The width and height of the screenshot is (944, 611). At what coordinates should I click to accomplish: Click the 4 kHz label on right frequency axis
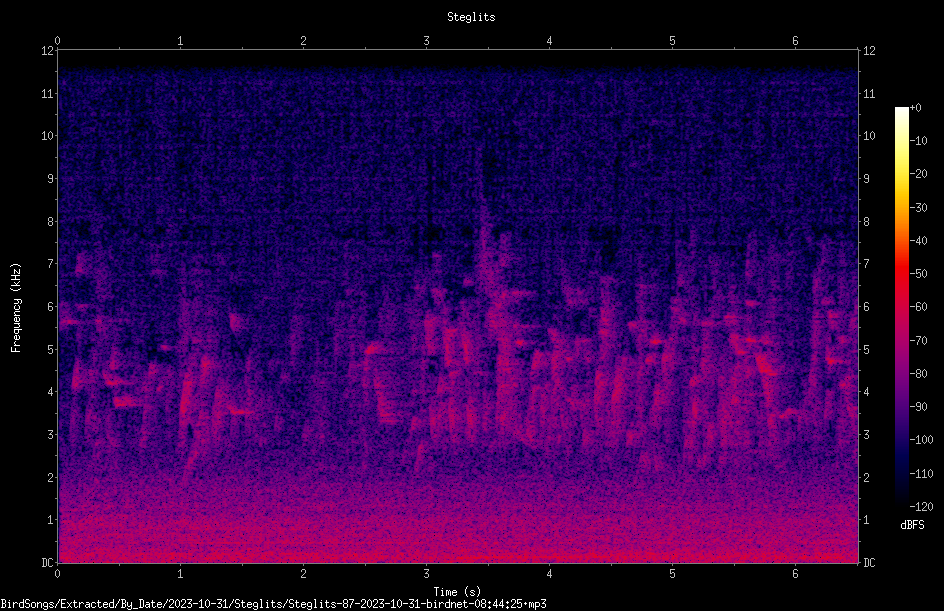pyautogui.click(x=866, y=392)
